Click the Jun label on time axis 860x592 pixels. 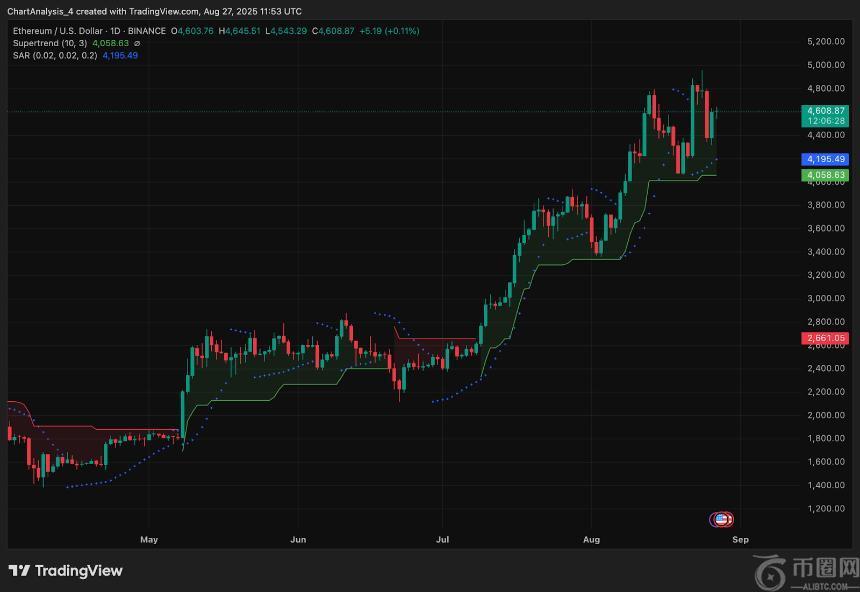coord(297,539)
